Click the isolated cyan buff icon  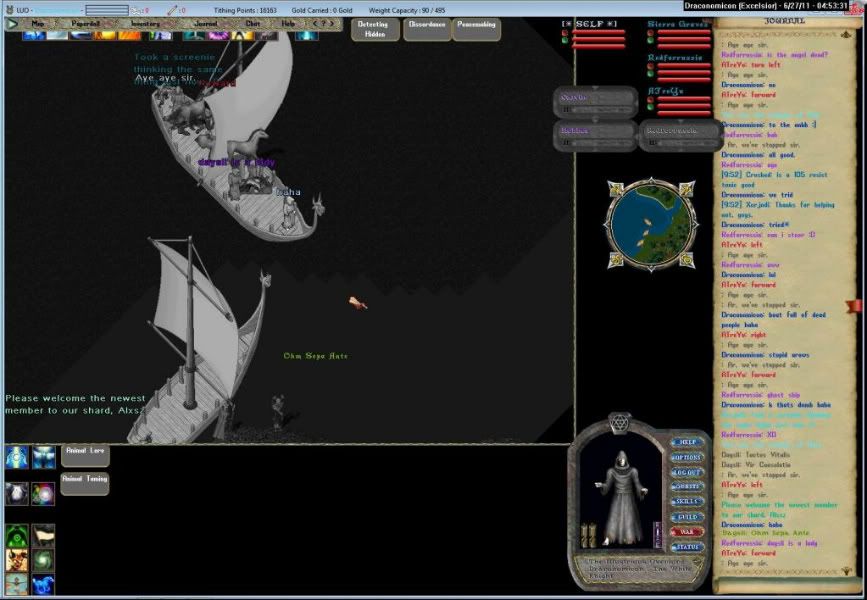pyautogui.click(x=306, y=36)
